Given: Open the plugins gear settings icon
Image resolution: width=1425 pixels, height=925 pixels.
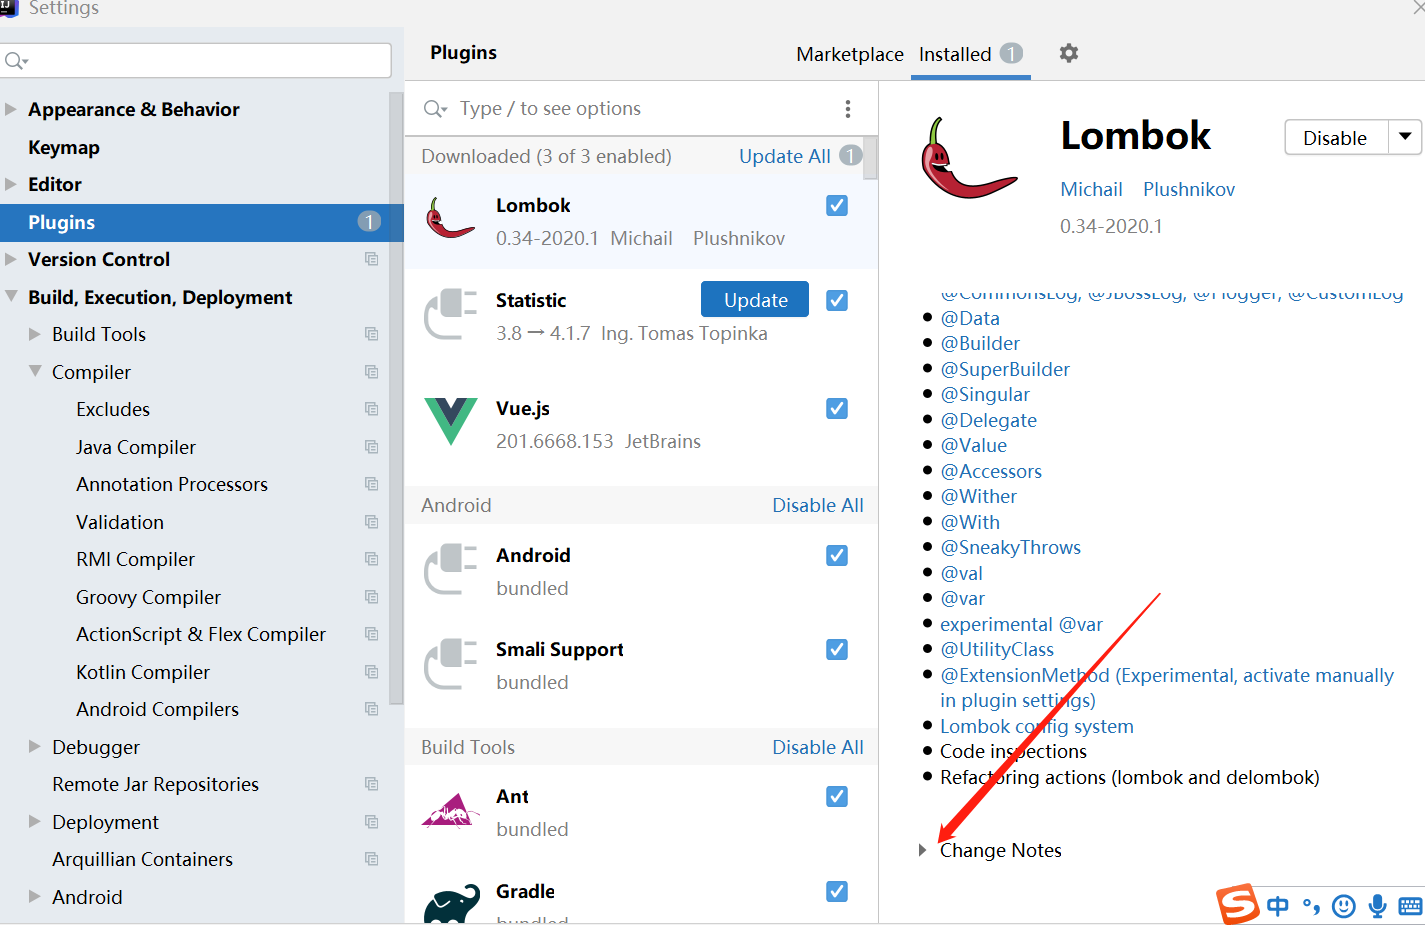Looking at the screenshot, I should click(1069, 53).
